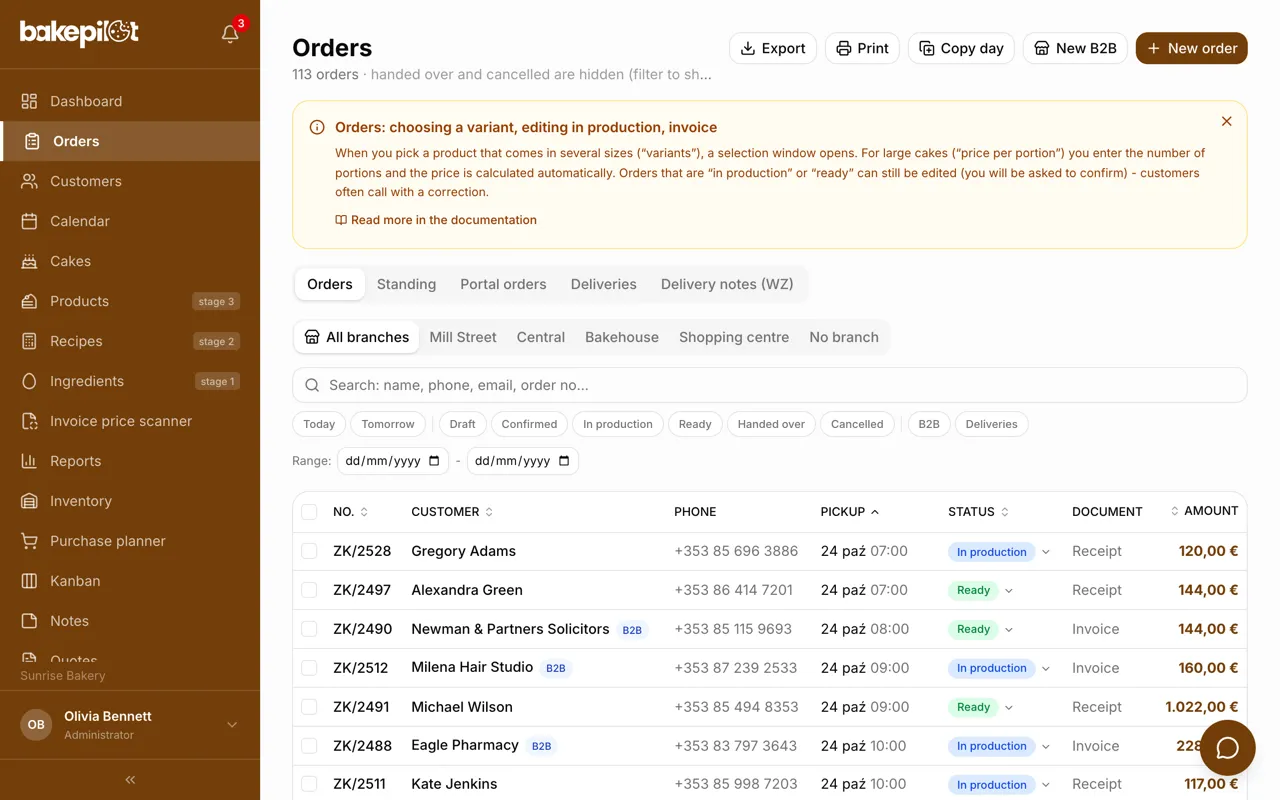Click the Inventory warehouse icon

coord(30,501)
